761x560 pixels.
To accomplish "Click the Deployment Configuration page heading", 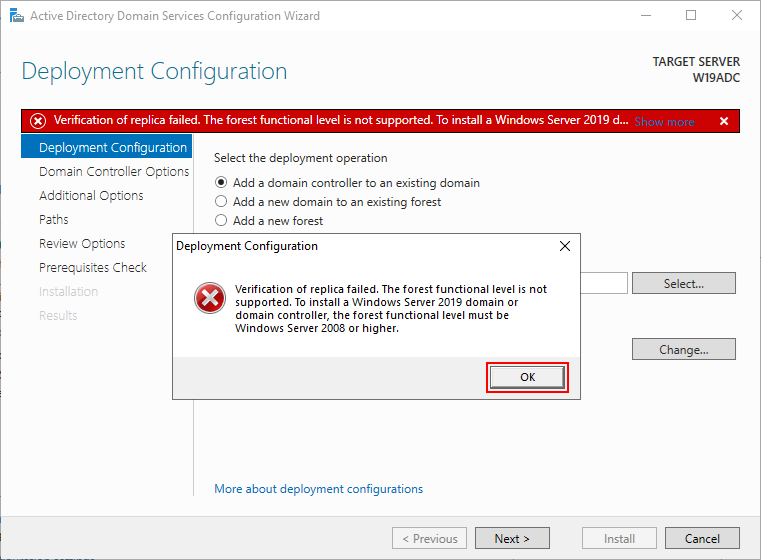I will (x=154, y=71).
